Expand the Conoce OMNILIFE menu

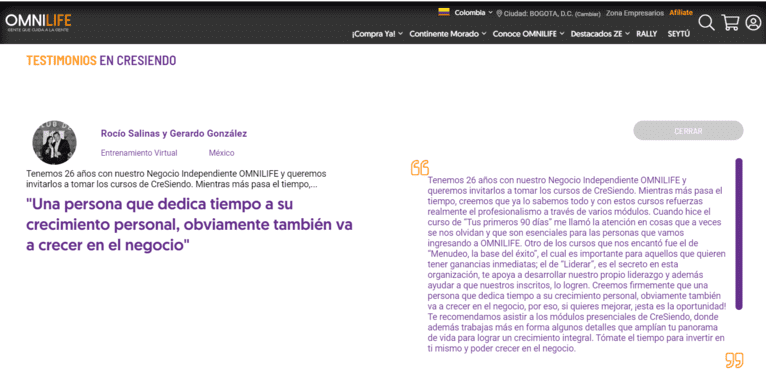tap(528, 34)
